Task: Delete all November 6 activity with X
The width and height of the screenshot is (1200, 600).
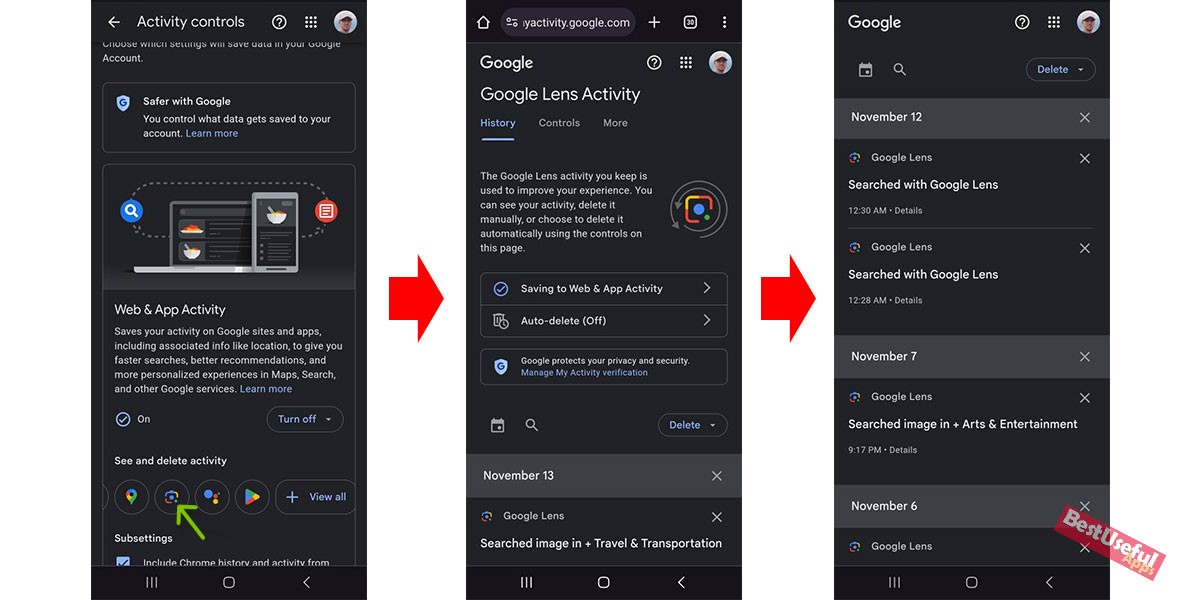Action: (1085, 506)
